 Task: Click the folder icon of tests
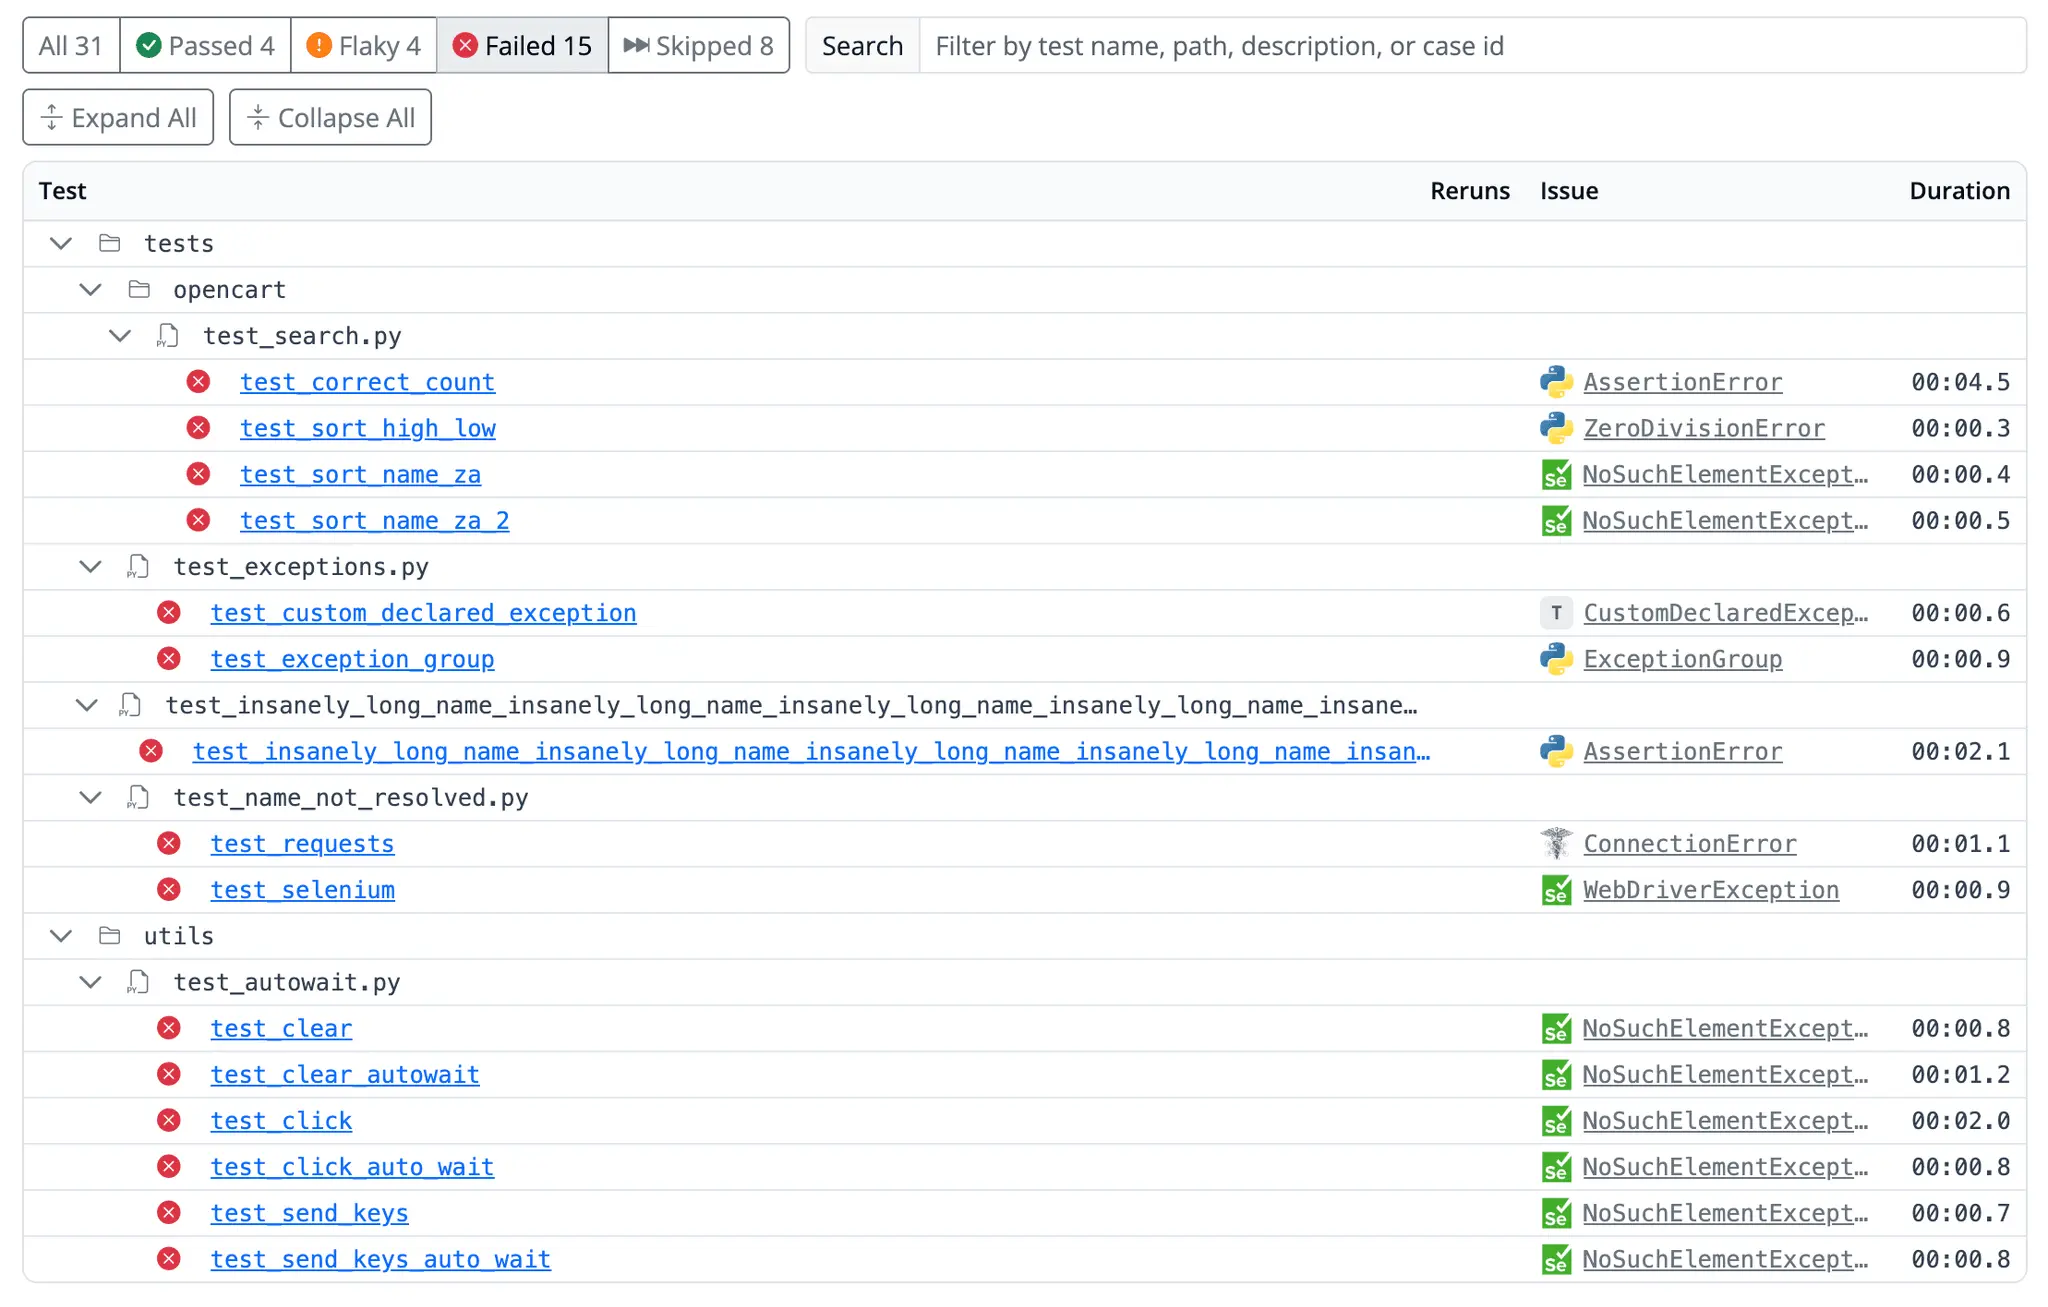point(110,243)
